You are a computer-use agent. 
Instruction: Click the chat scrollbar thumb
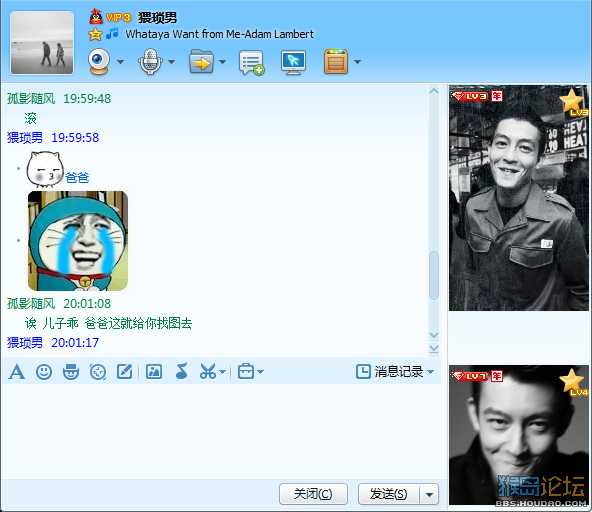pos(434,276)
